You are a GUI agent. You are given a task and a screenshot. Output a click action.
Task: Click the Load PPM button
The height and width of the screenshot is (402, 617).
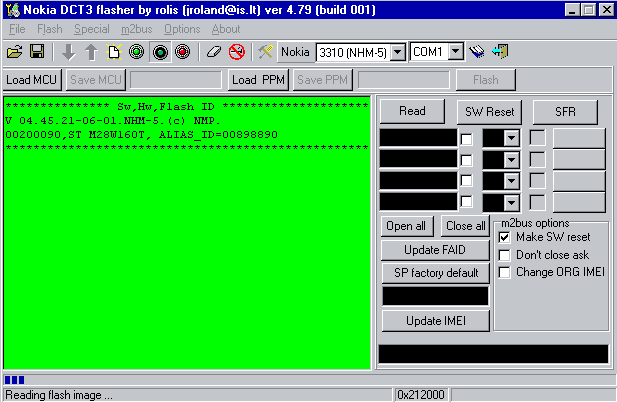click(259, 80)
